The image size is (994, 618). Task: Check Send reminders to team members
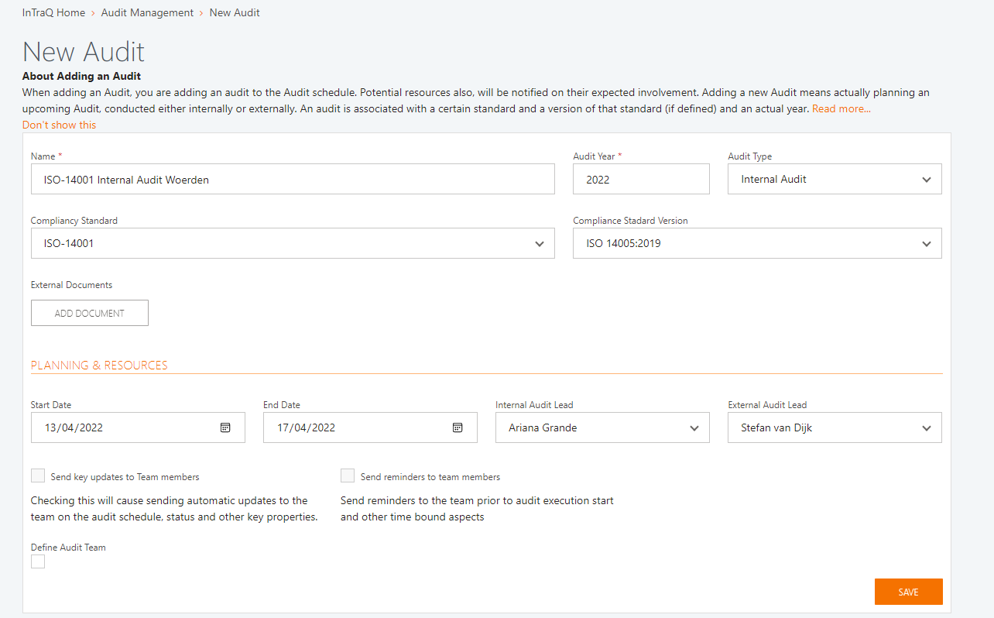(x=347, y=476)
